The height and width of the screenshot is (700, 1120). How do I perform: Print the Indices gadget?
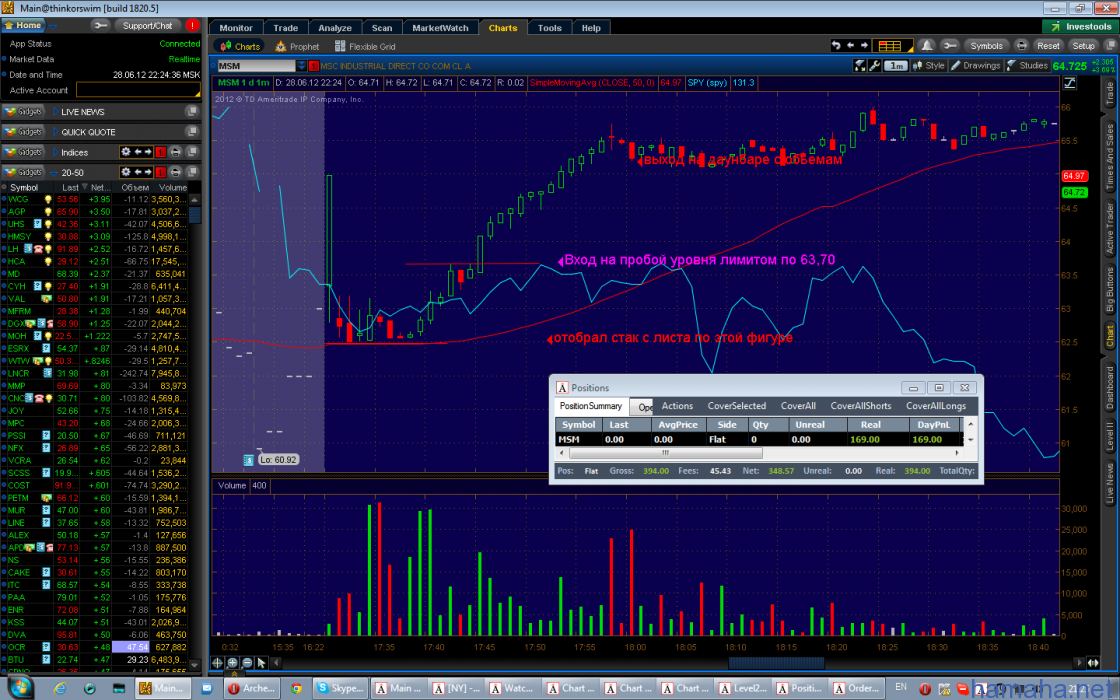[x=175, y=152]
